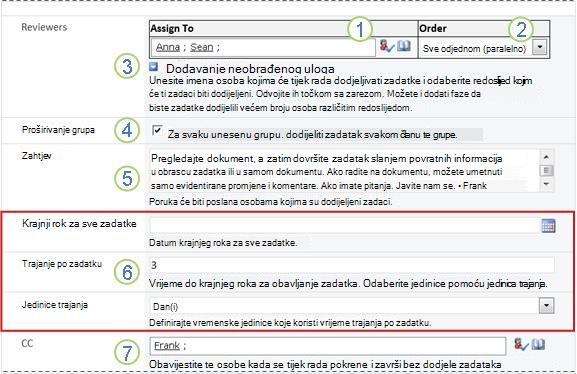Click inside the Assign To people field
This screenshot has height=374, width=577.
(x=263, y=47)
